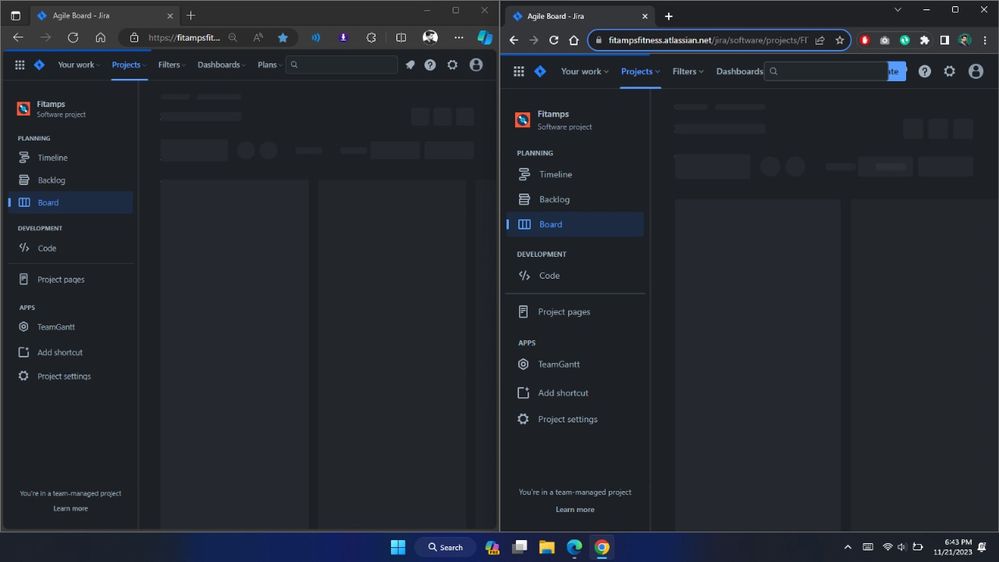Open the Chrome extensions puzzle icon
999x562 pixels.
coord(924,40)
